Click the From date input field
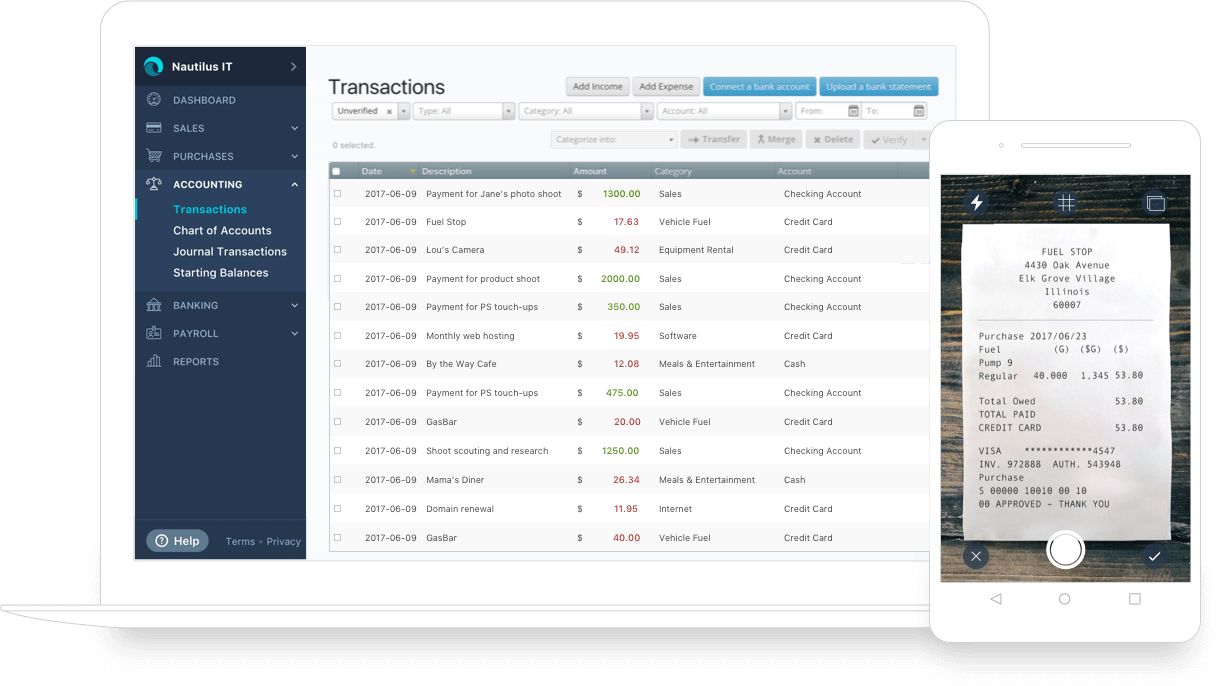 [x=822, y=111]
